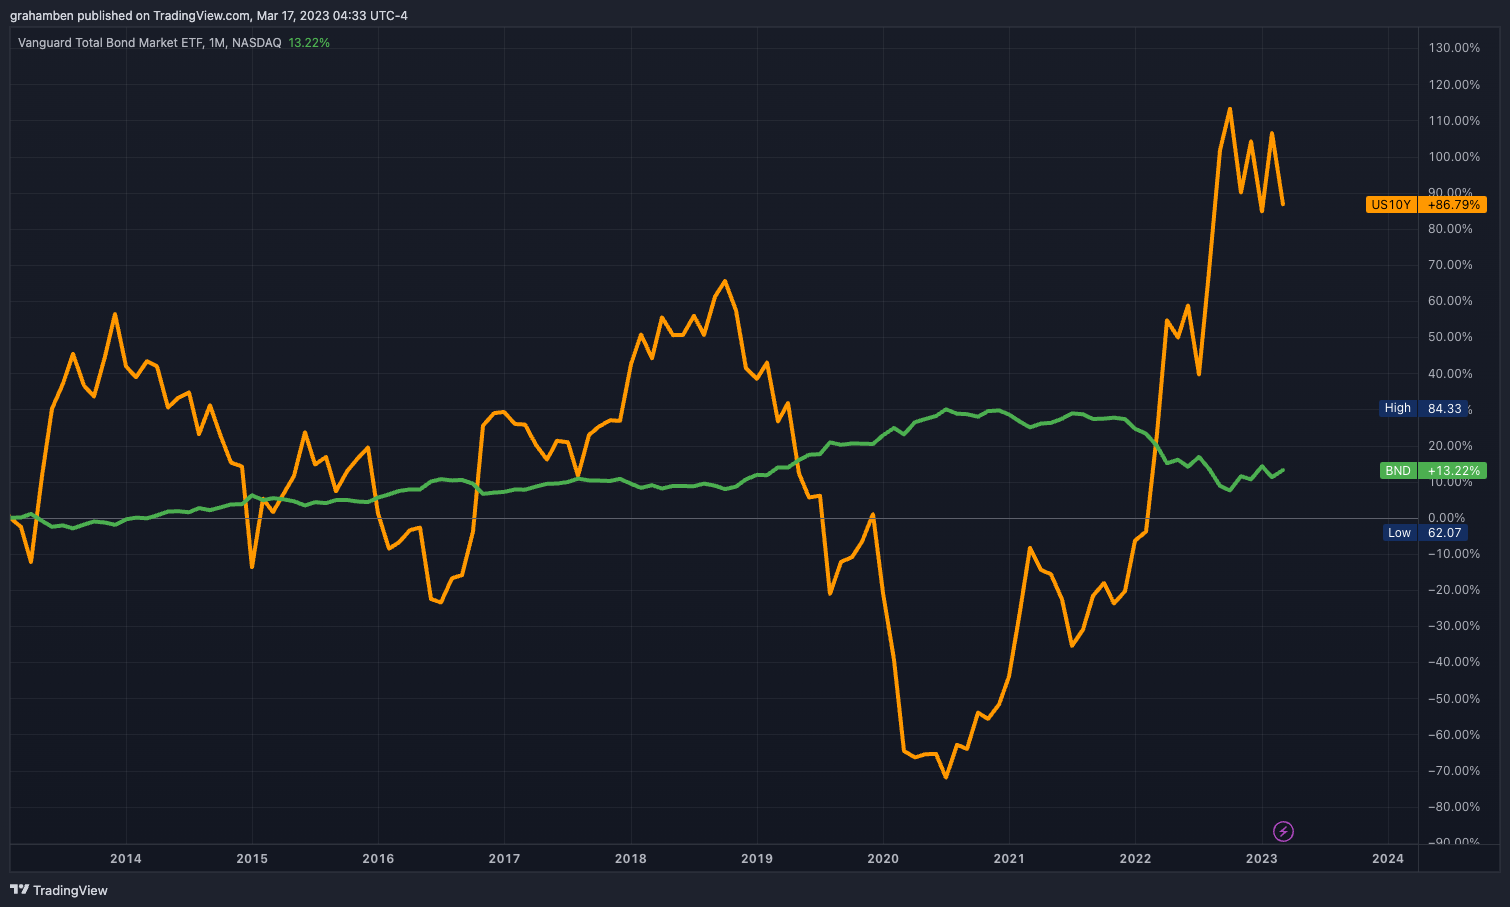Select the green BND series label
The image size is (1510, 907).
pyautogui.click(x=1398, y=471)
